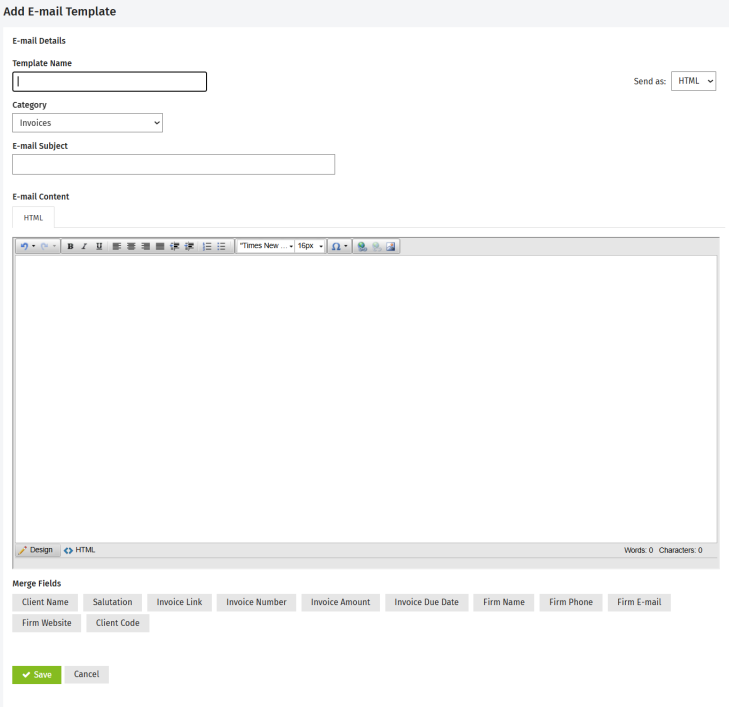Open the Send as format dropdown
This screenshot has height=707, width=729.
[x=694, y=82]
